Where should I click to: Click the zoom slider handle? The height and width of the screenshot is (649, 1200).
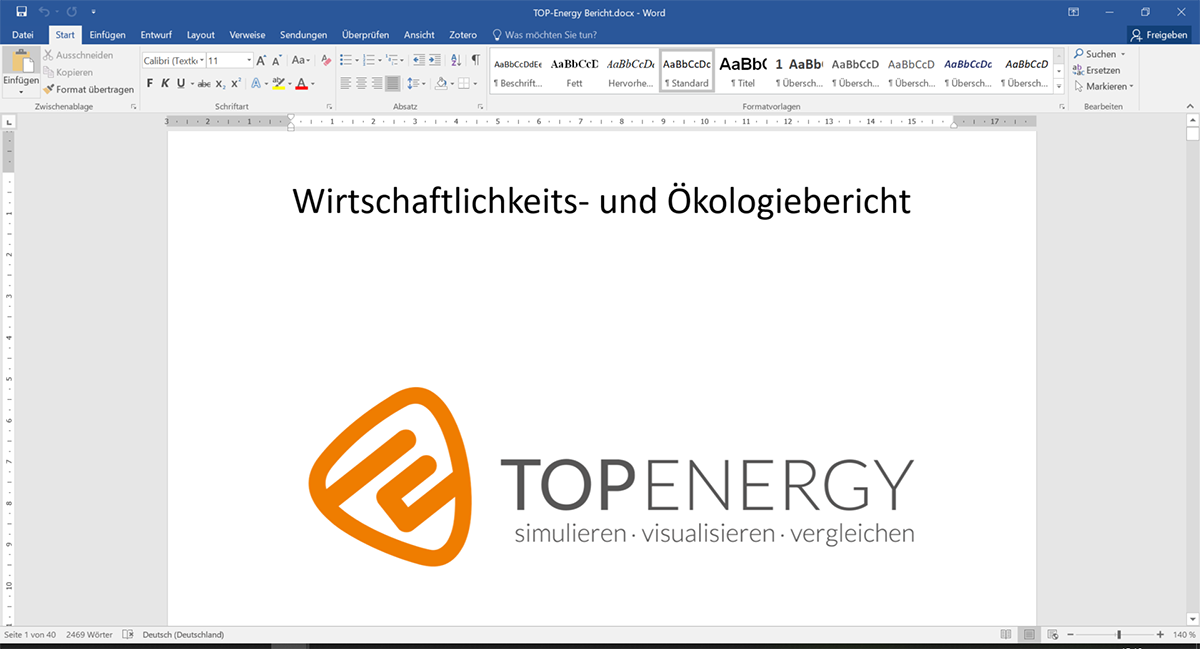1119,635
